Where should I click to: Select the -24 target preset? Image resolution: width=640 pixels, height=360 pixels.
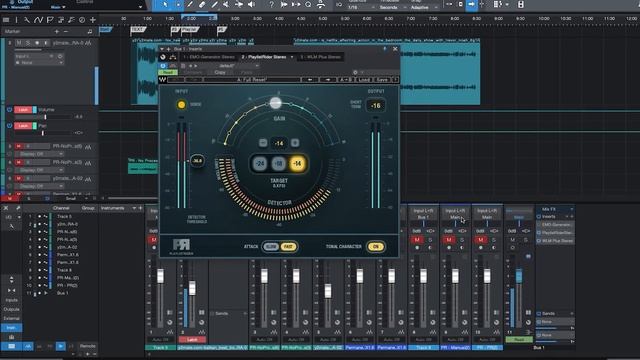point(260,164)
